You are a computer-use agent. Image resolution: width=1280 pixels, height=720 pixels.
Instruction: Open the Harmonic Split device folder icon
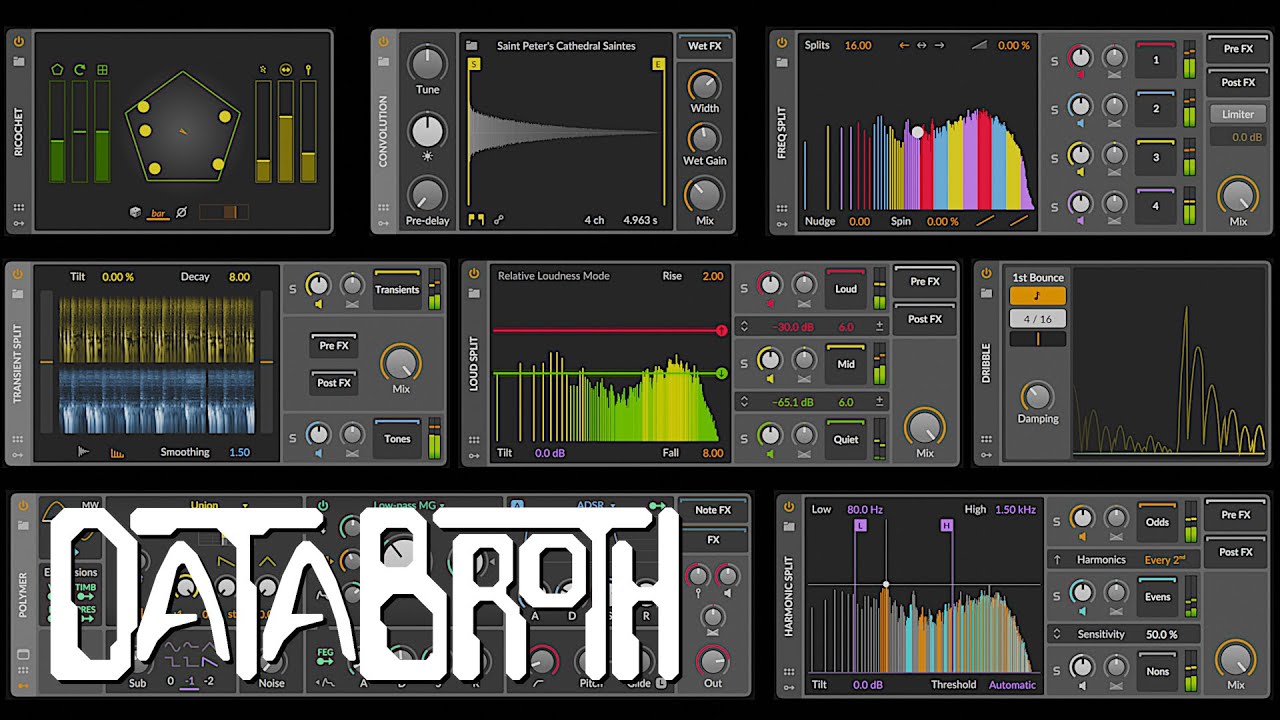click(x=791, y=527)
